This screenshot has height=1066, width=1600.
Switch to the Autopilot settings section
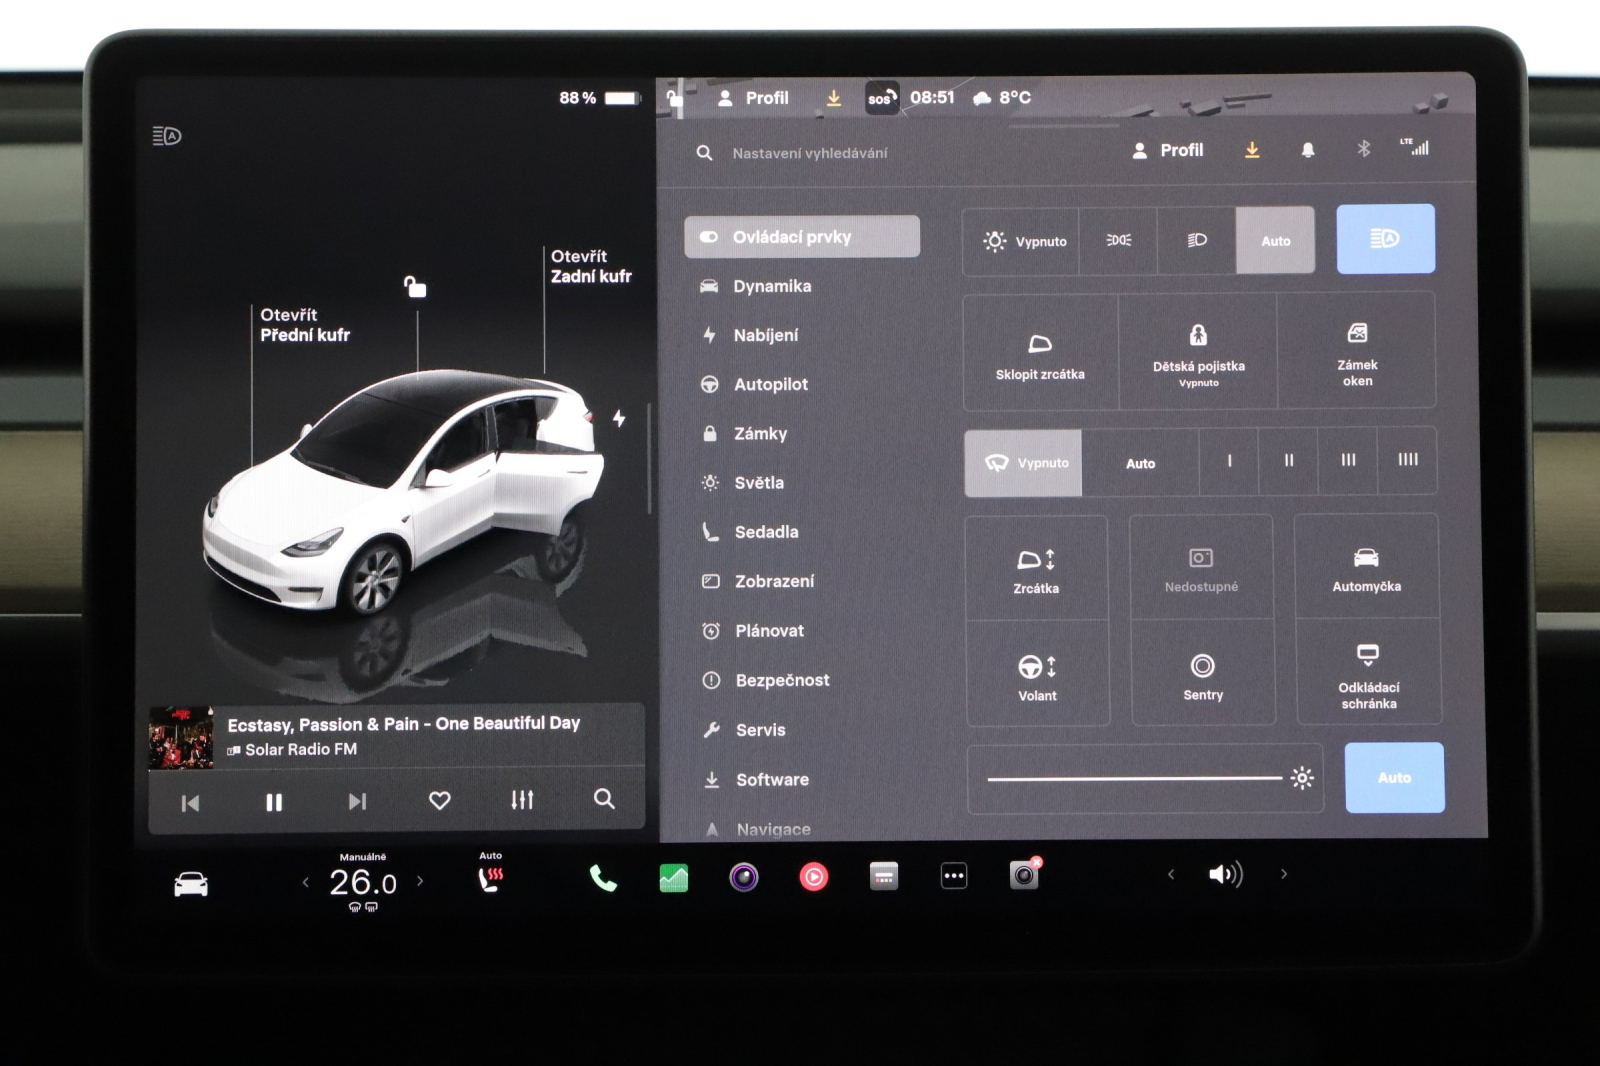point(770,384)
